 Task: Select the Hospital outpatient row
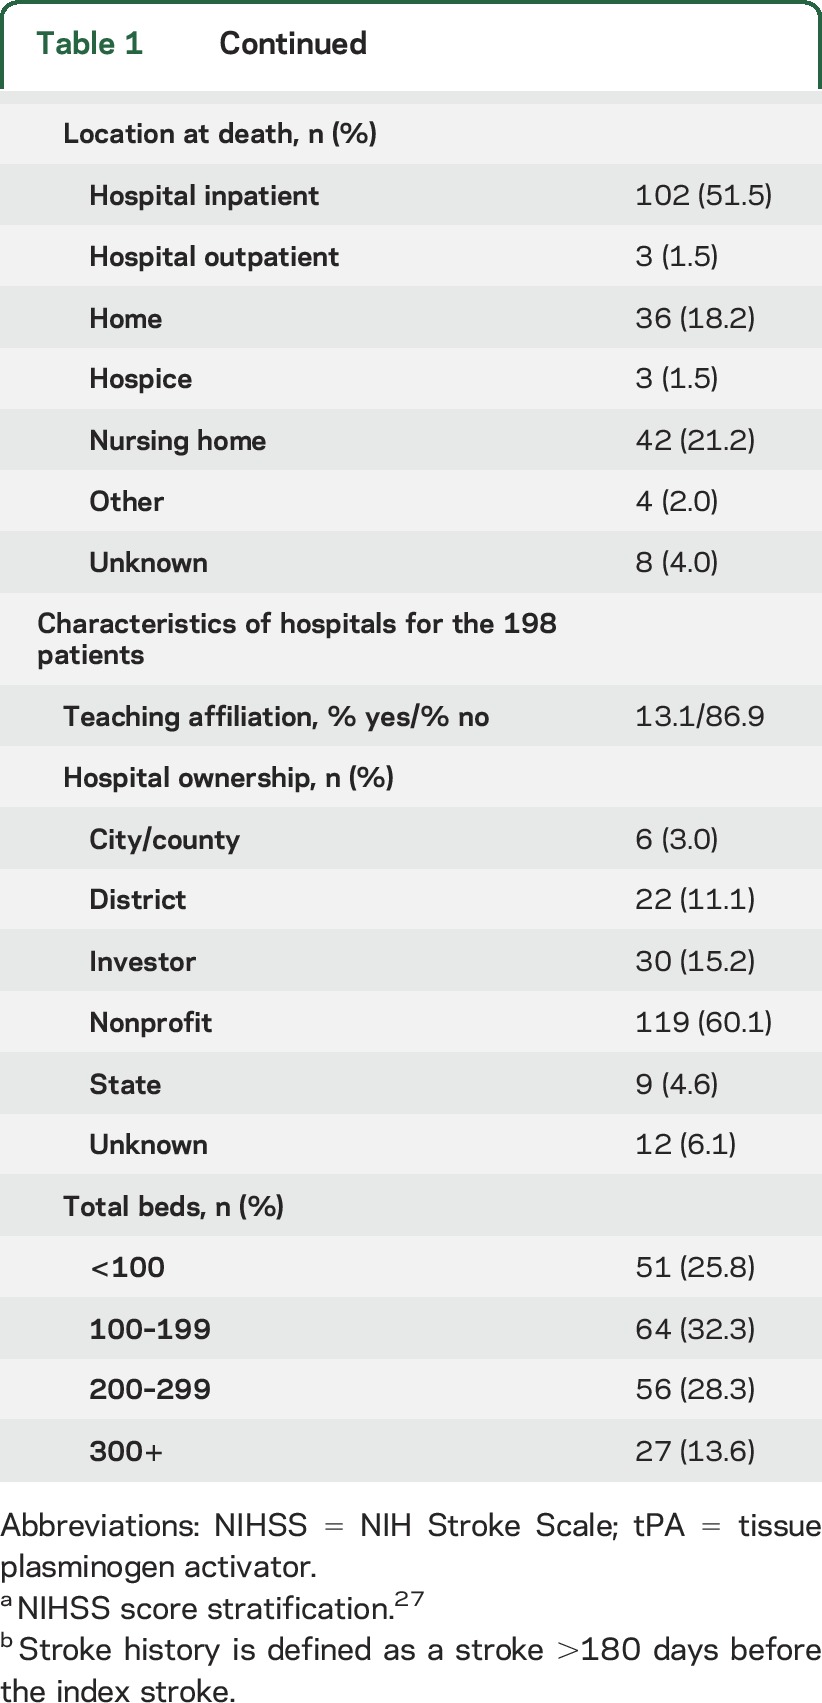(214, 257)
